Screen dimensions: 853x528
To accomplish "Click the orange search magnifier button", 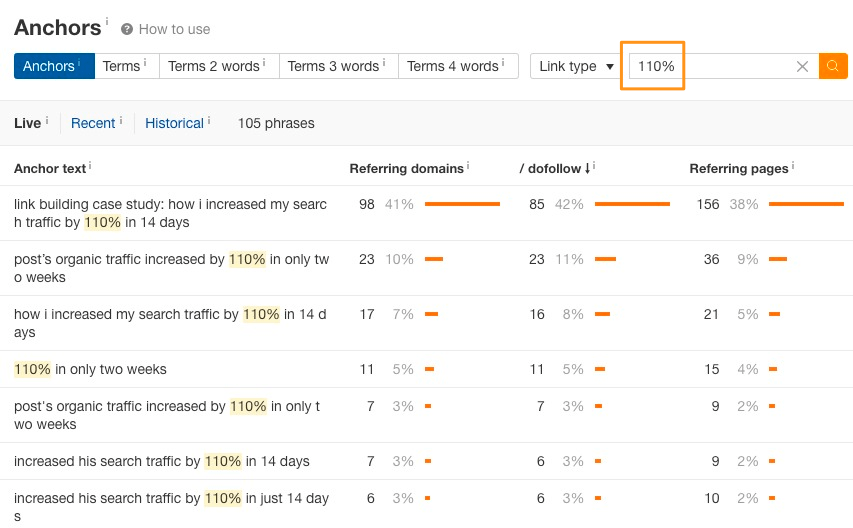I will [833, 66].
